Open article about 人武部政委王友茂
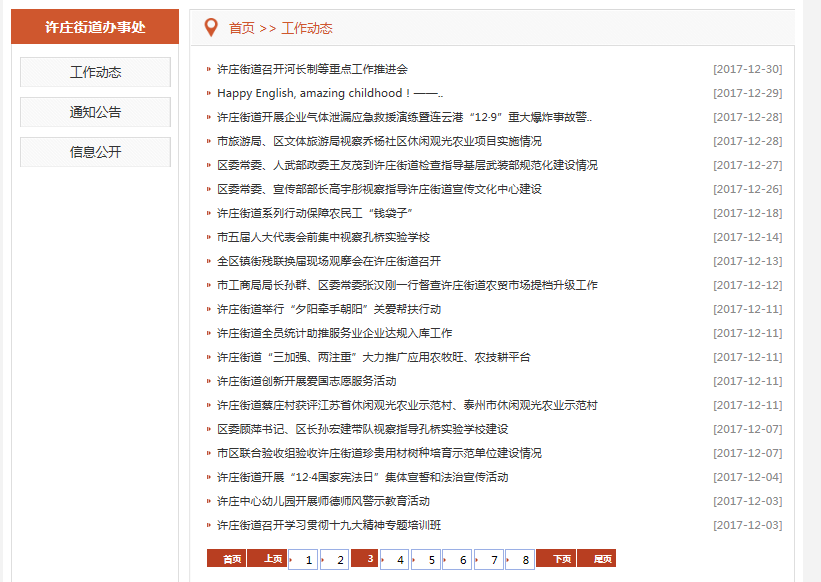The width and height of the screenshot is (821, 582). [x=407, y=165]
